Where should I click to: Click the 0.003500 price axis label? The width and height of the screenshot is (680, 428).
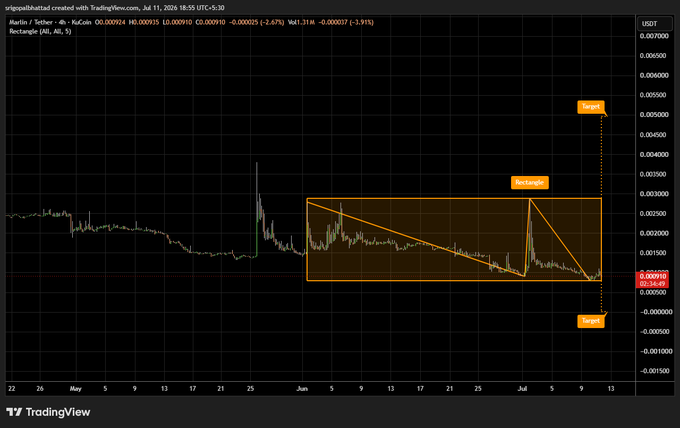point(654,174)
